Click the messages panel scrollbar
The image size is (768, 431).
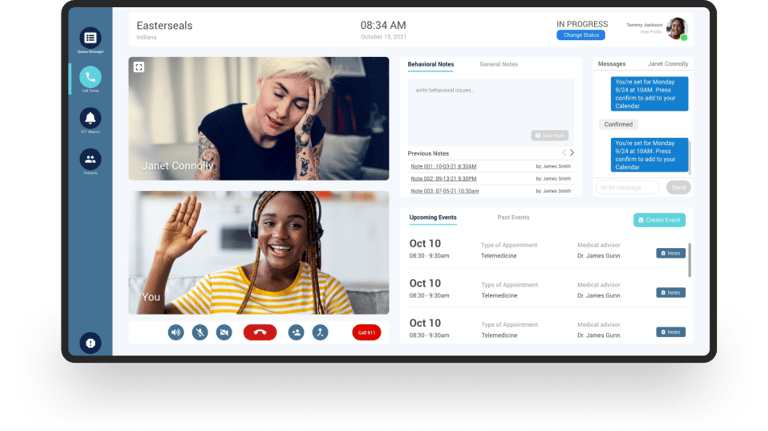pyautogui.click(x=690, y=158)
